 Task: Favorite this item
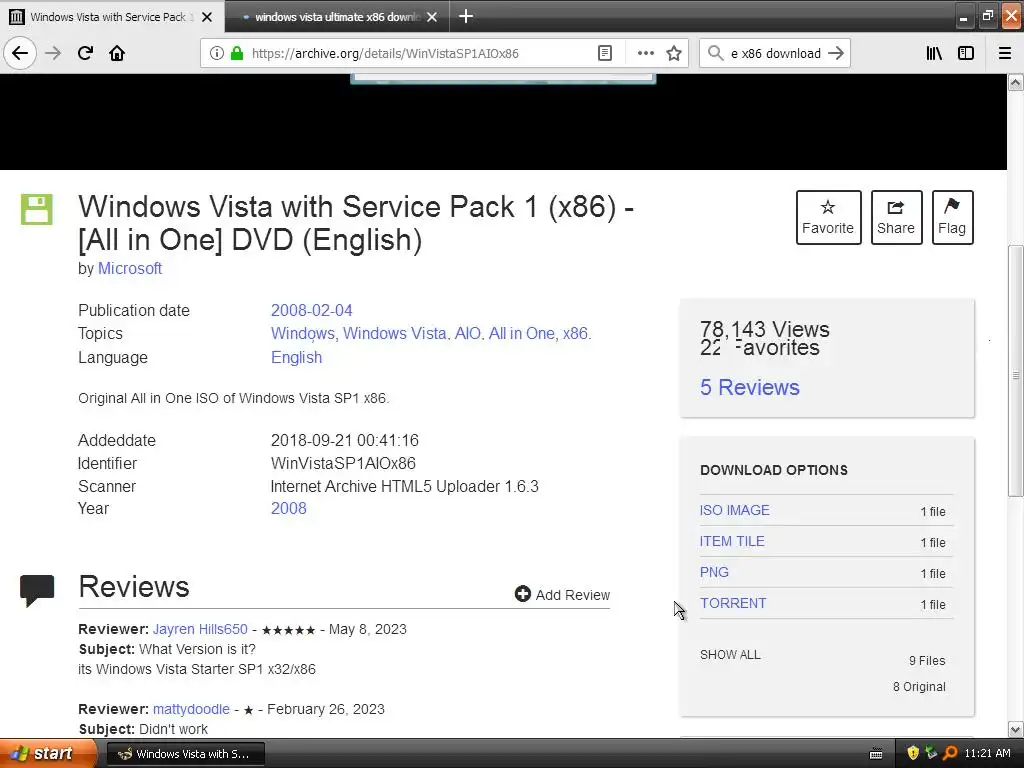828,217
